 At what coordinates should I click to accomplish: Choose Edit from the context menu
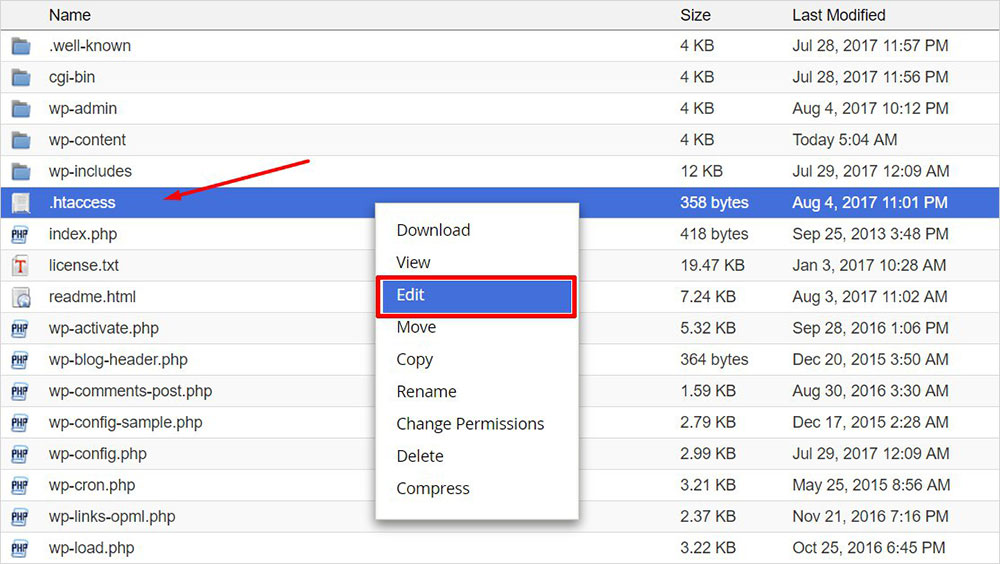[475, 296]
